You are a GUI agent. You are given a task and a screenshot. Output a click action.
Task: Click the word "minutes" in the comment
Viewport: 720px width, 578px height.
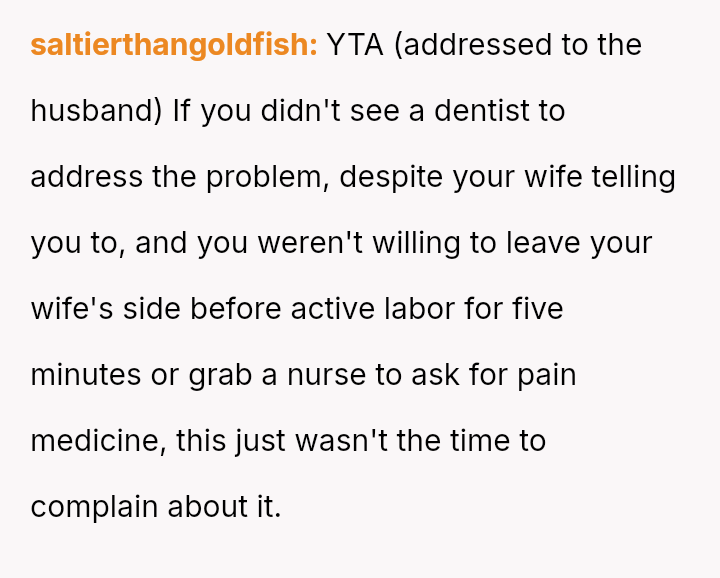[x=86, y=375]
